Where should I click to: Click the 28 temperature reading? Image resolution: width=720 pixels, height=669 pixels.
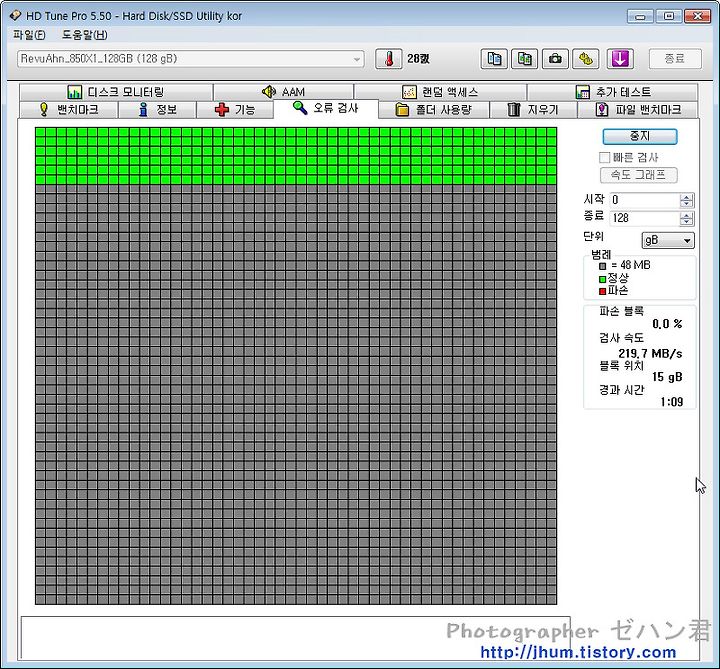418,59
